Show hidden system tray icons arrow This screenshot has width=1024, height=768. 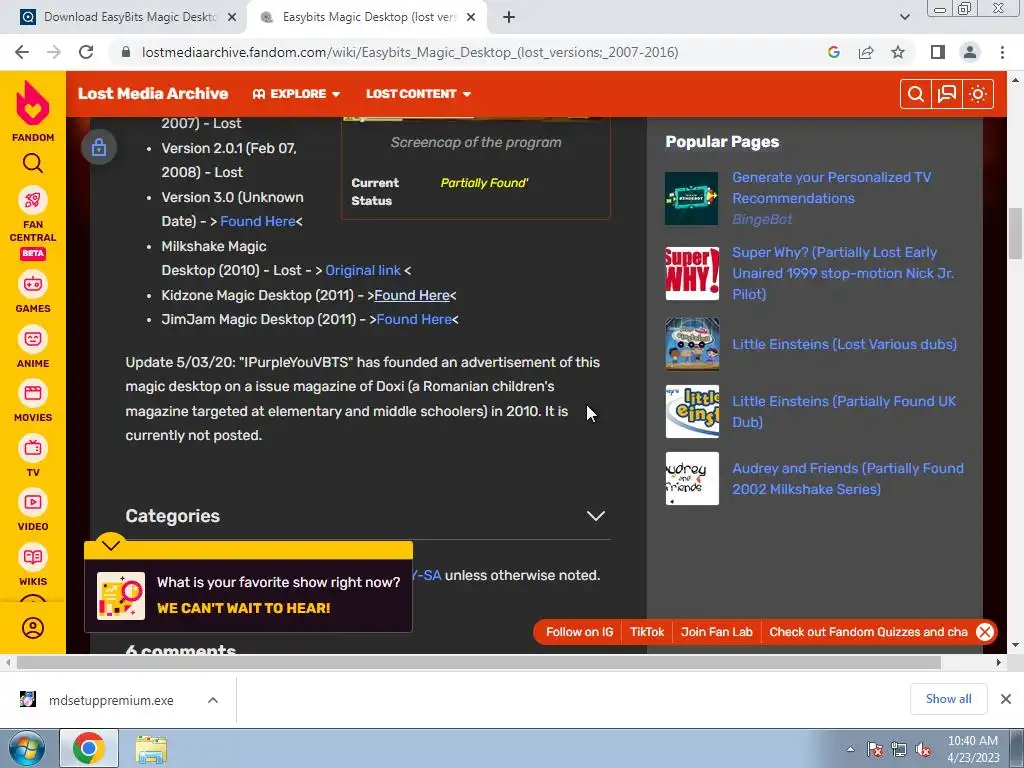(850, 749)
